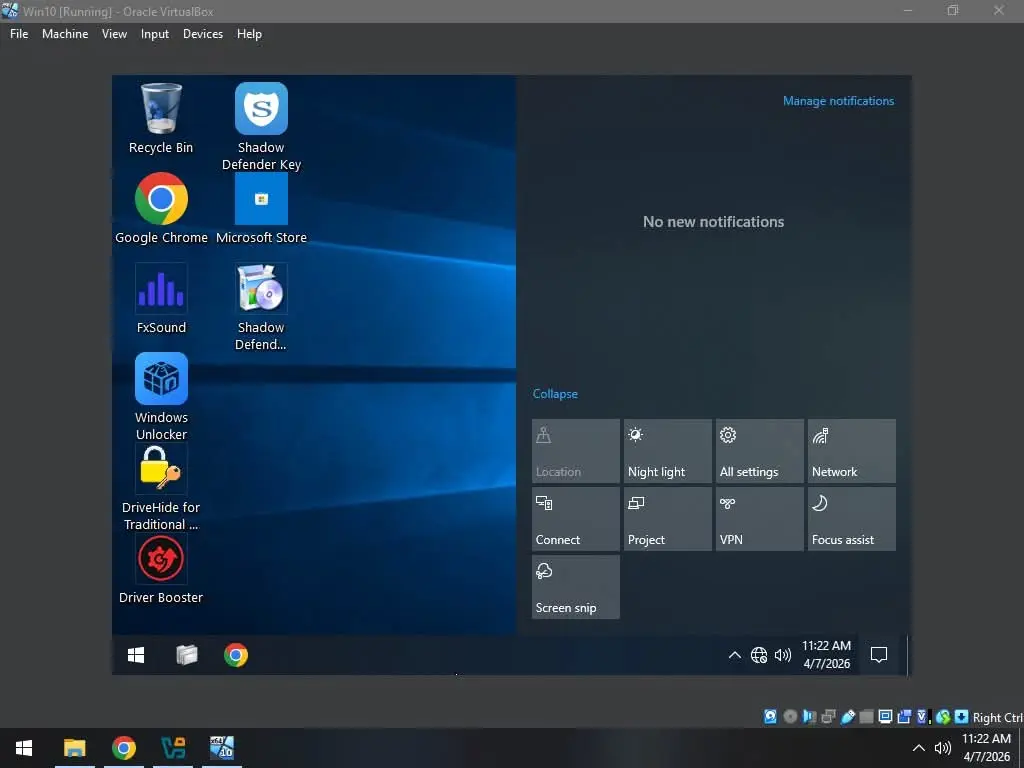Select the Microsoft Store desktop icon
This screenshot has width=1024, height=768.
[x=261, y=208]
